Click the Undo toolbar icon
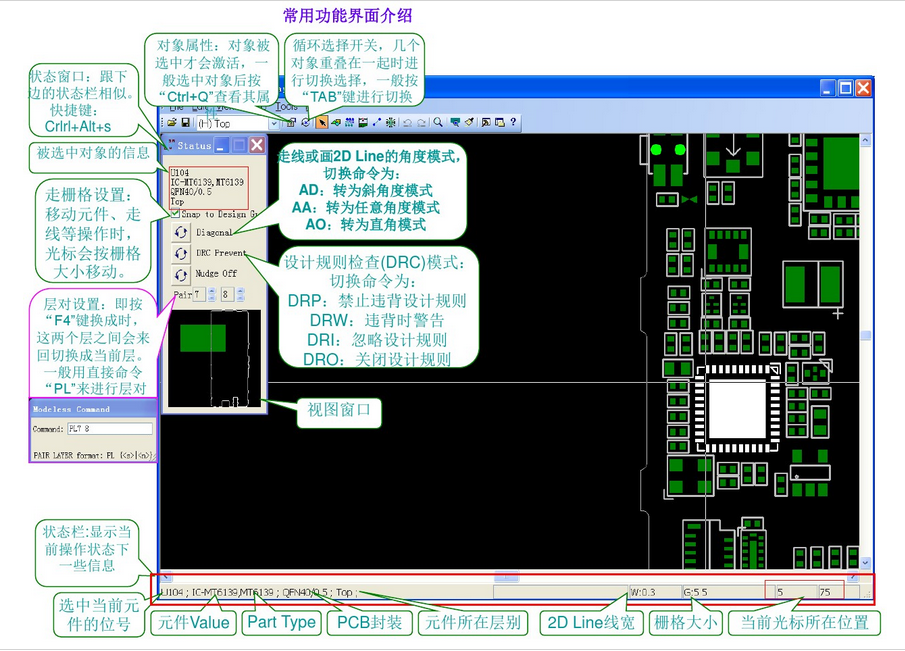Viewport: 905px width, 651px height. coord(407,123)
